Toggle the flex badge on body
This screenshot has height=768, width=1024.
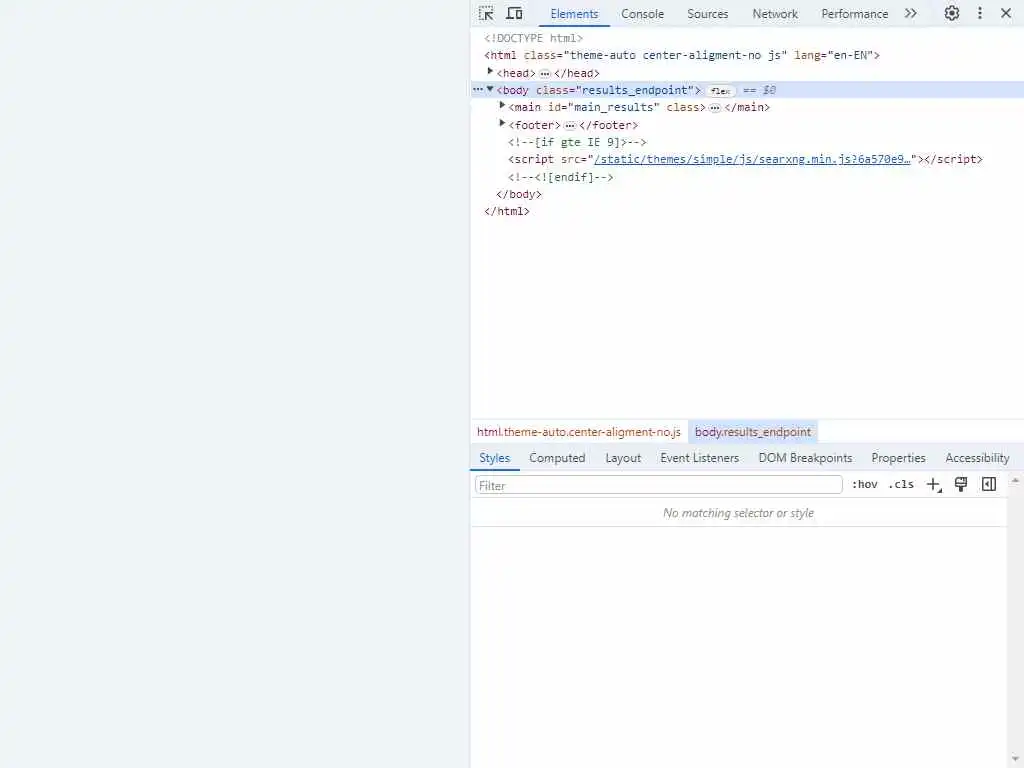720,91
